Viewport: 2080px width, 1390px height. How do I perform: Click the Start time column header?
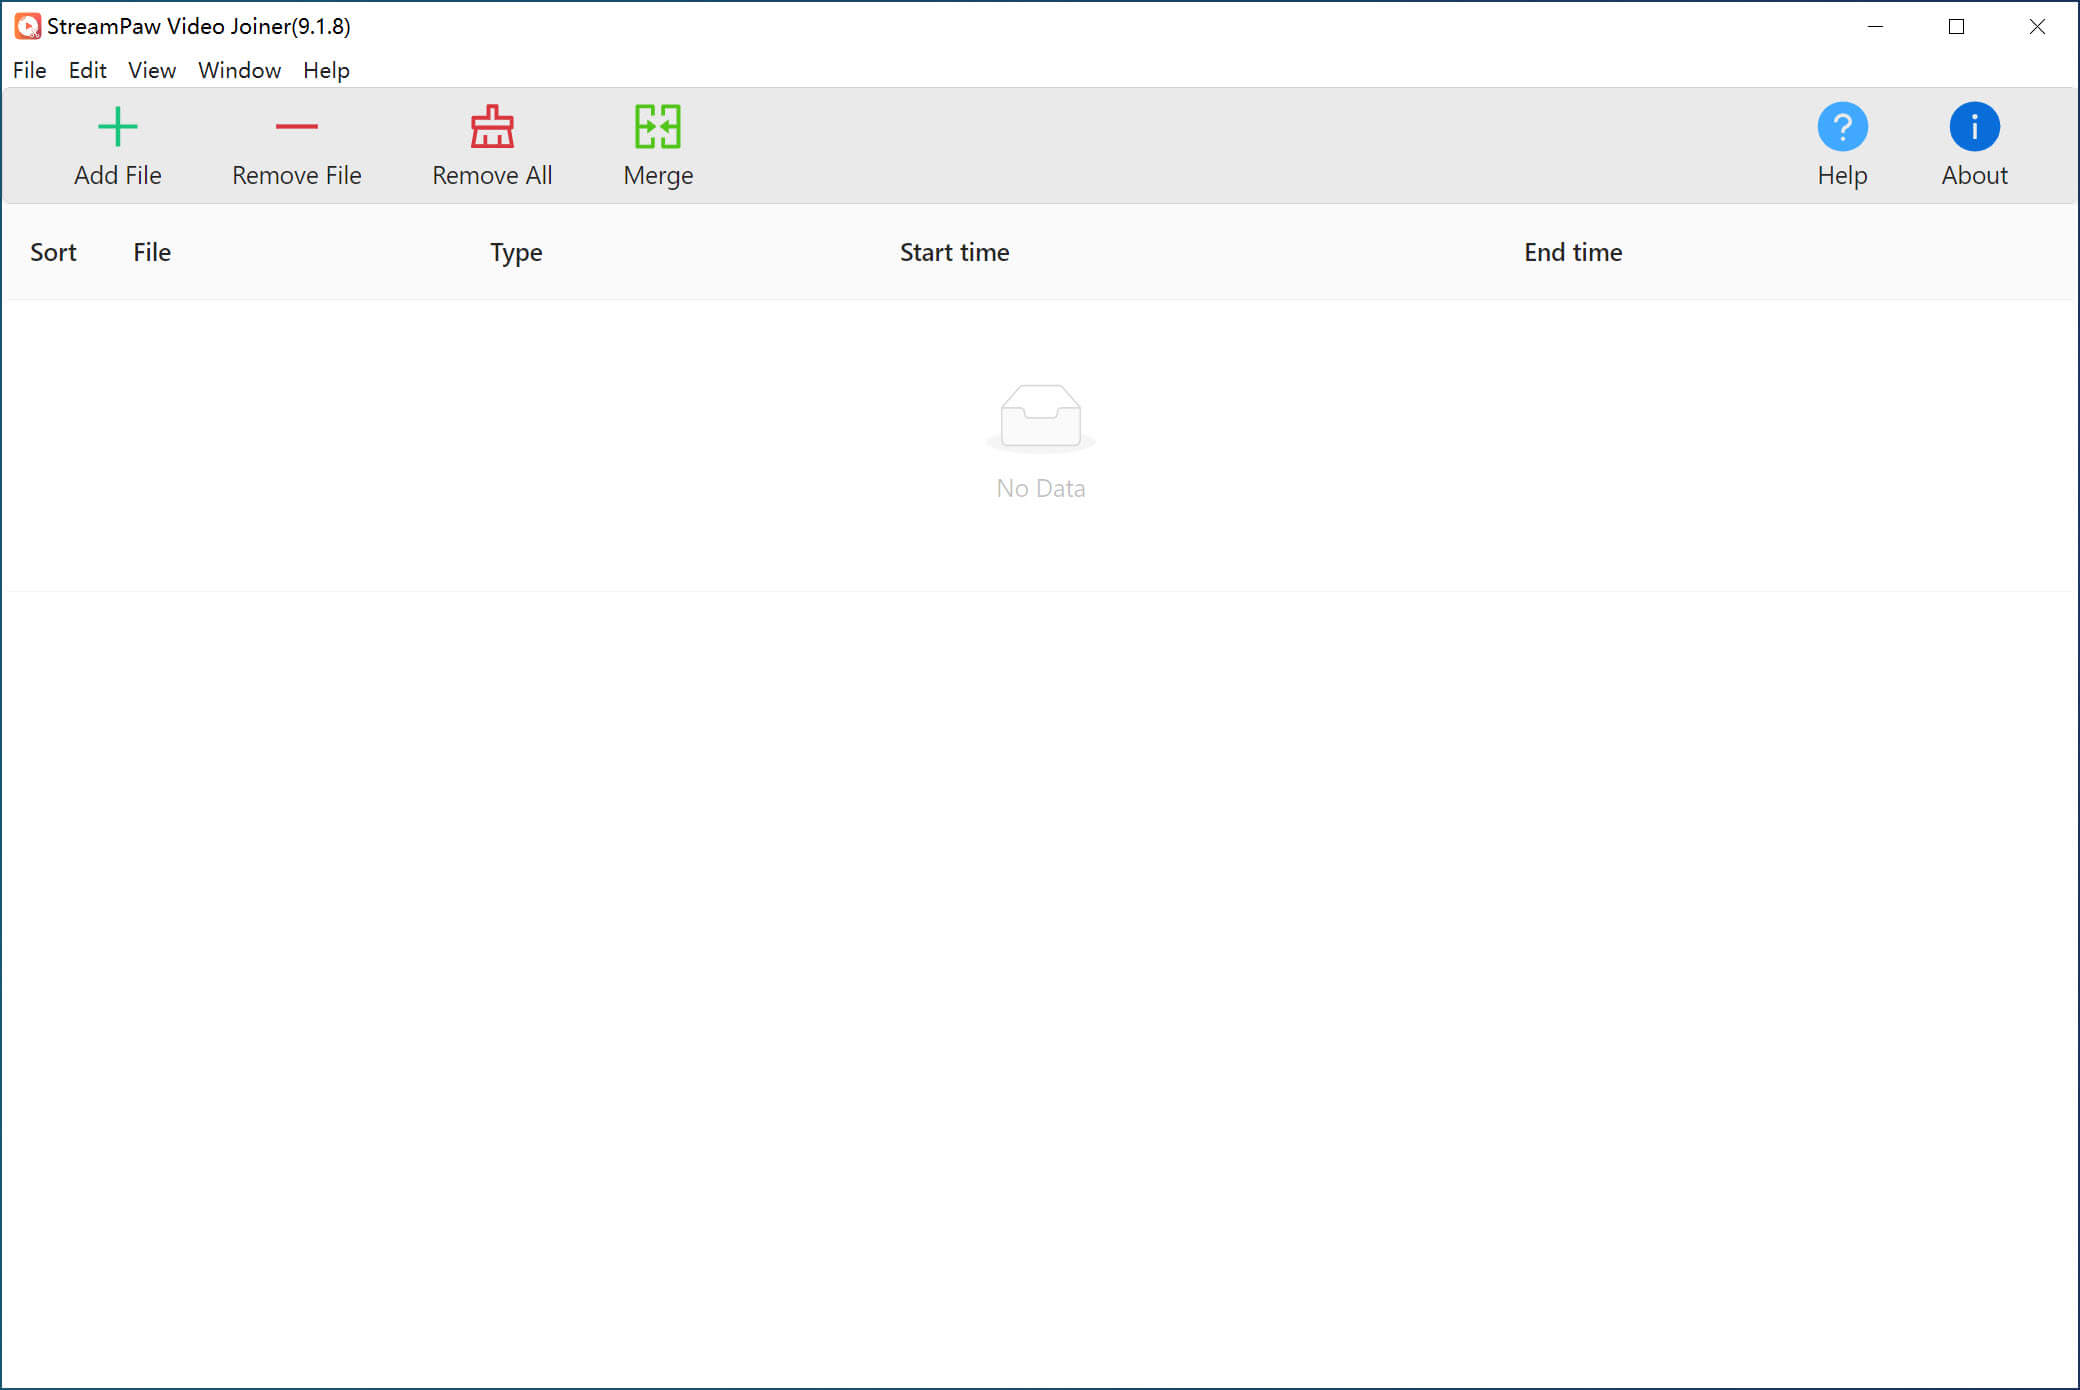click(954, 252)
